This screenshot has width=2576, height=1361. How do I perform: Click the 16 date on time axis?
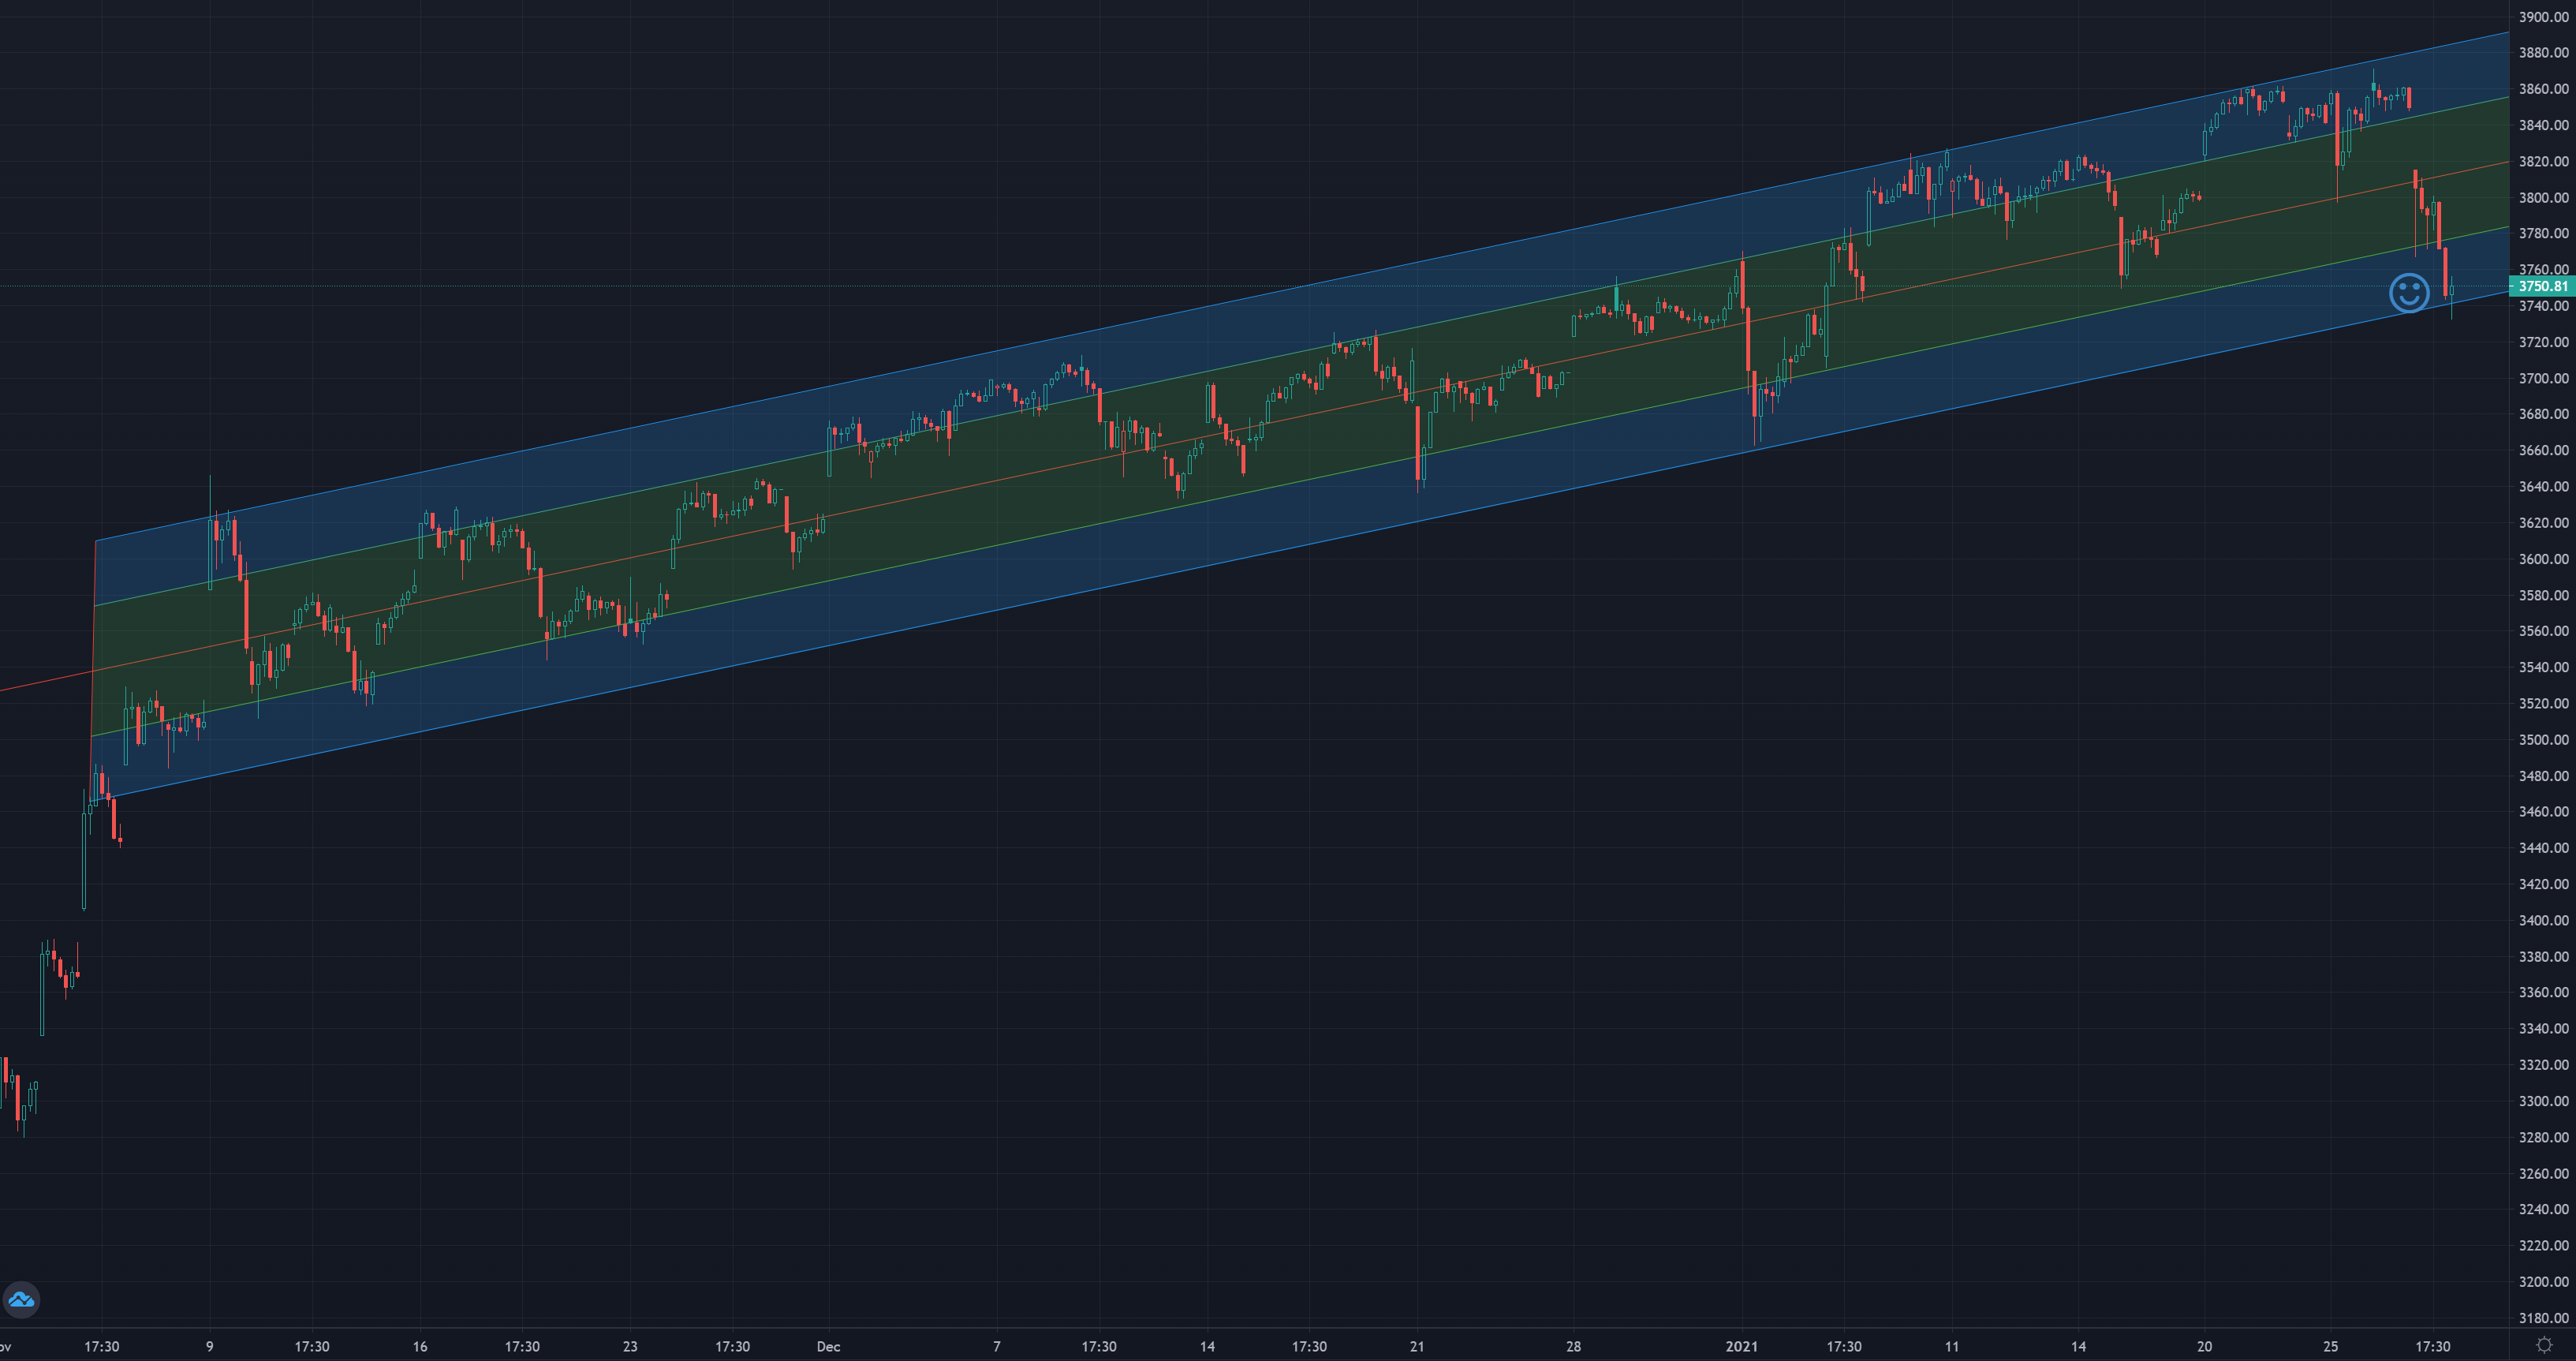point(420,1346)
